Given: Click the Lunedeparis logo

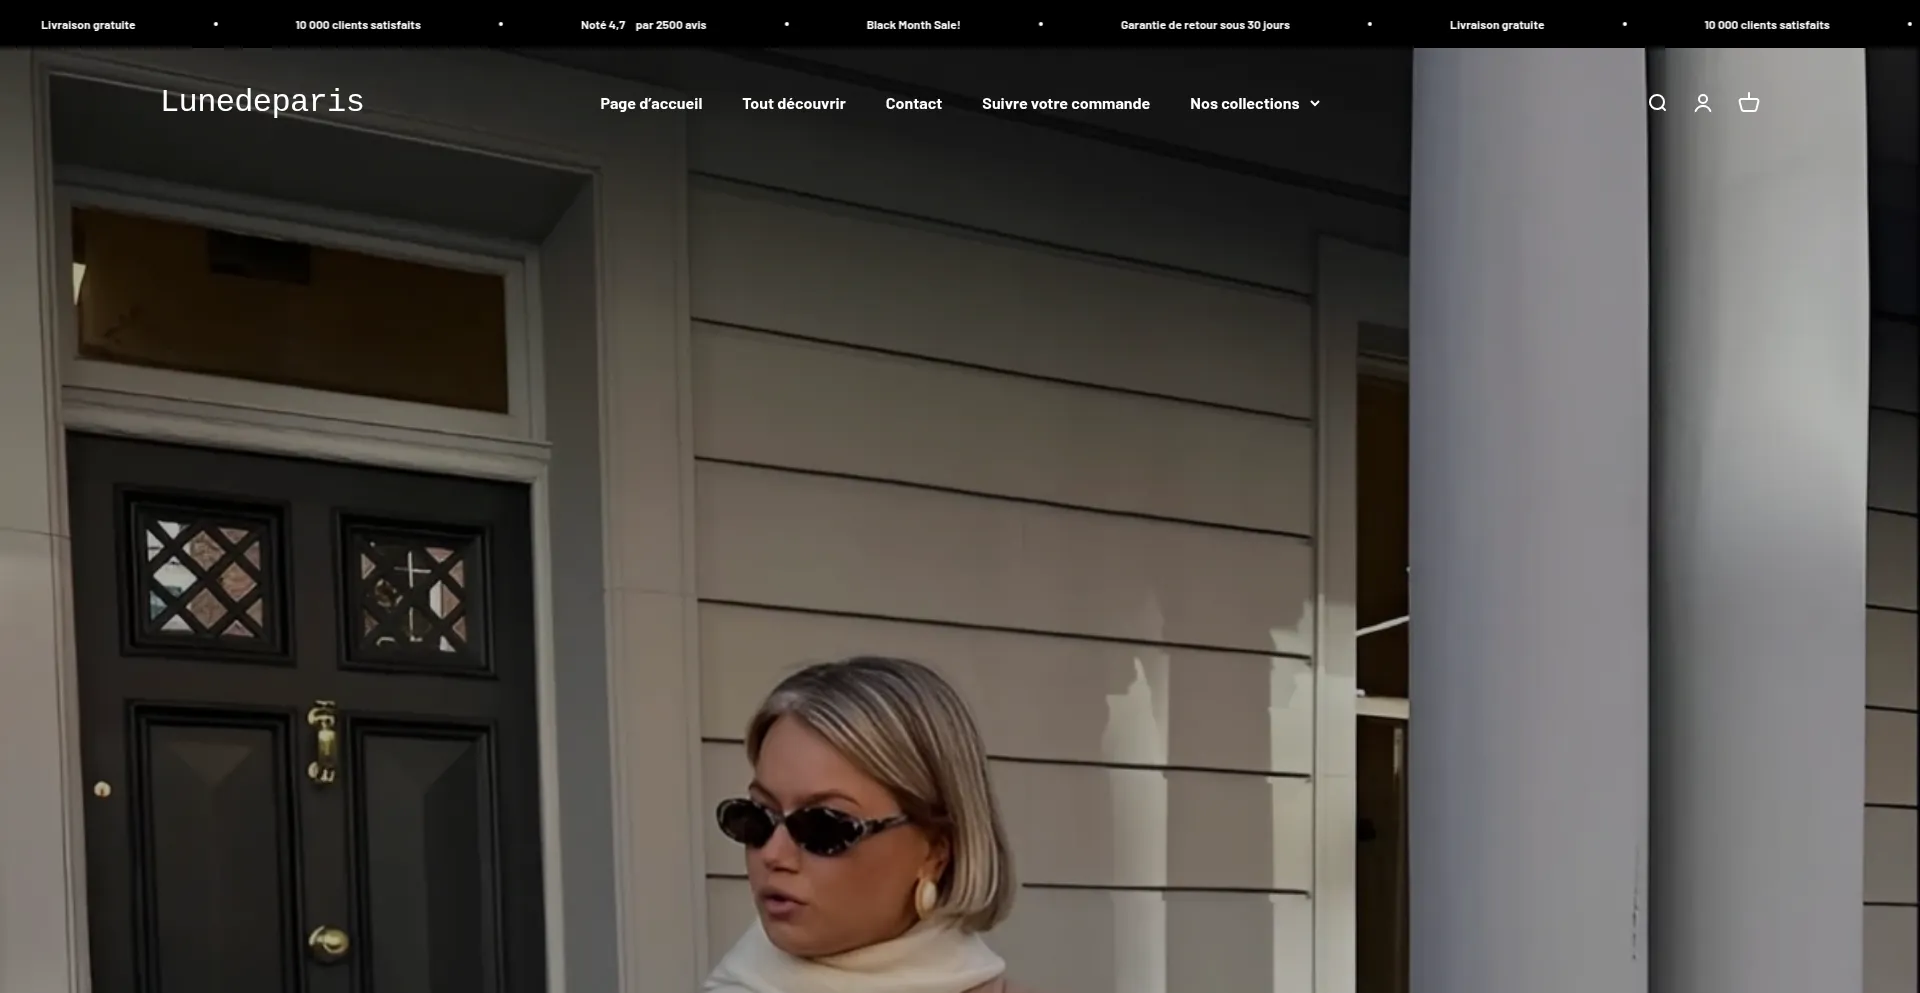Looking at the screenshot, I should point(262,102).
